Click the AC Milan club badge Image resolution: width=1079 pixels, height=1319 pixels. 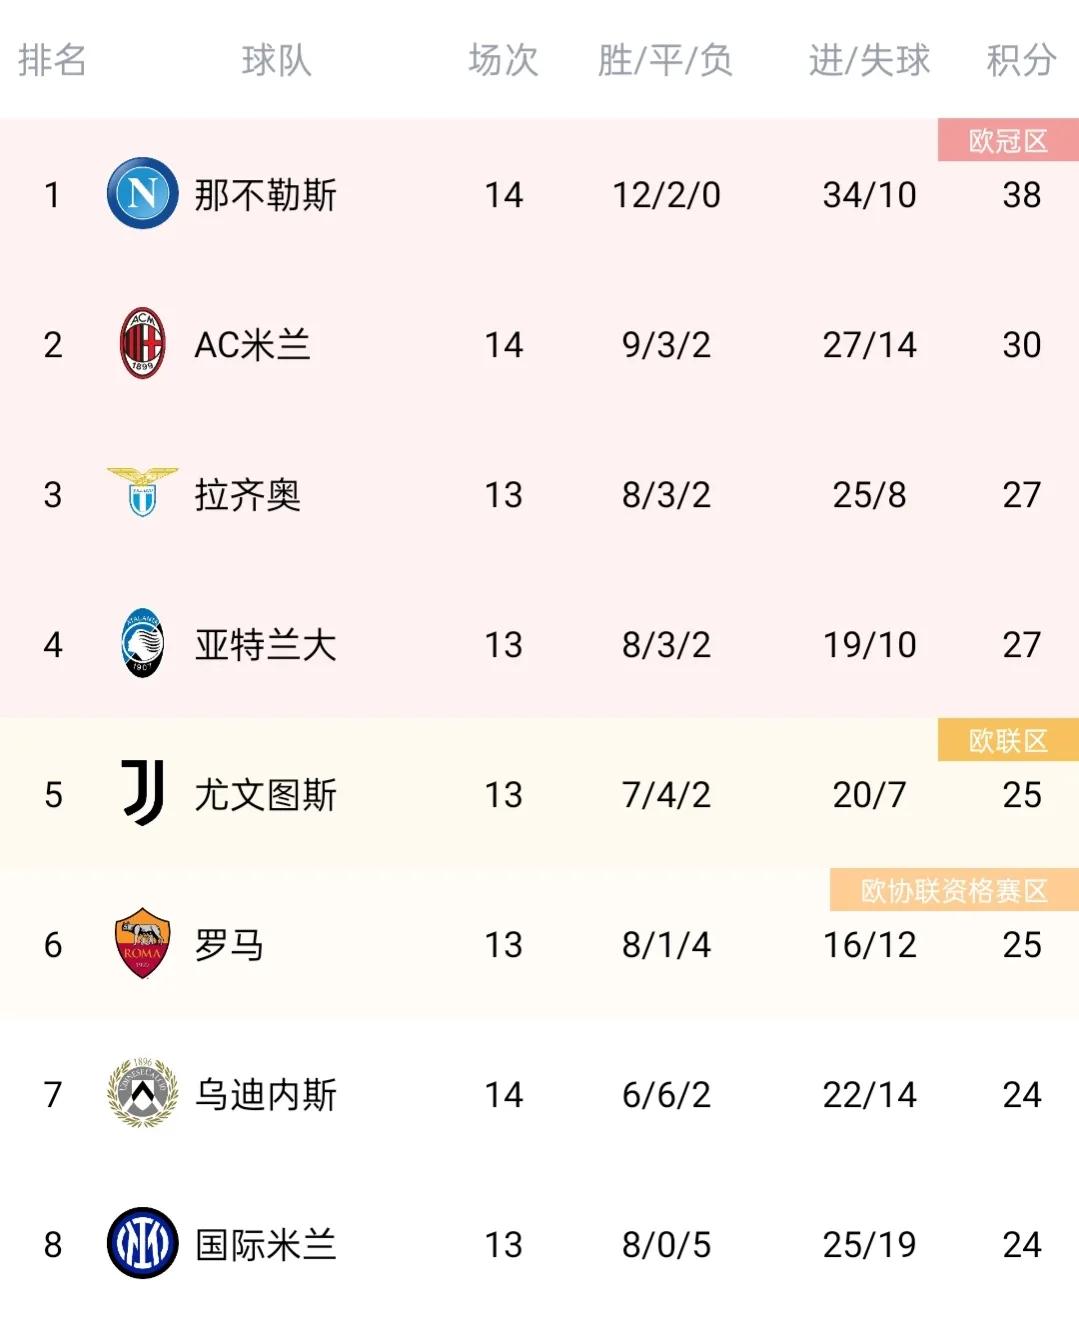(x=143, y=344)
